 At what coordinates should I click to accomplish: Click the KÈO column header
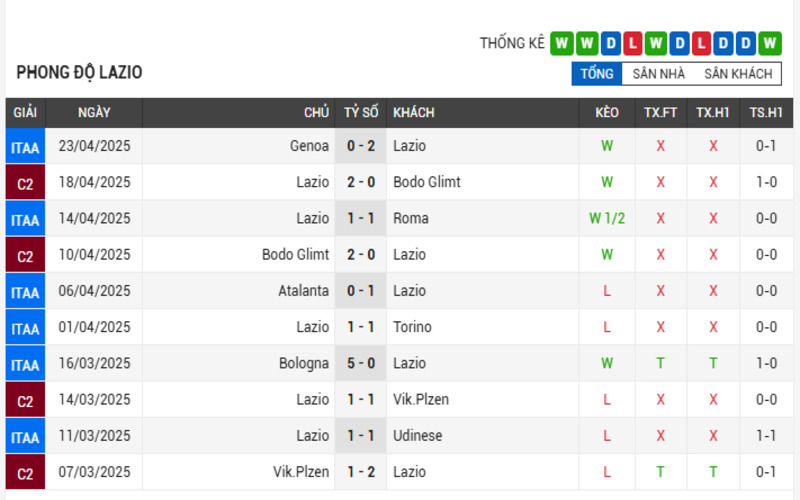[607, 113]
